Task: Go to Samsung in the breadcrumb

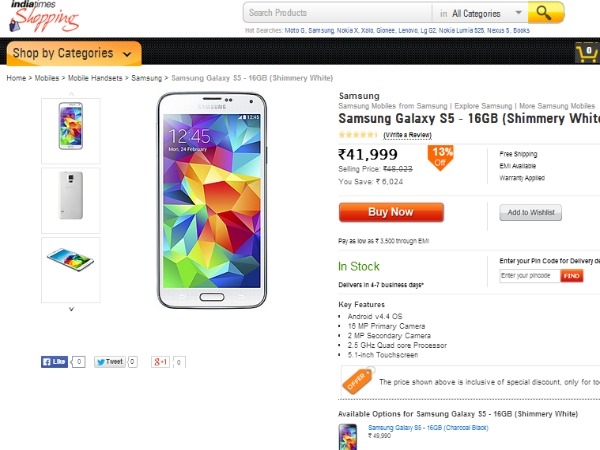Action: pos(147,78)
